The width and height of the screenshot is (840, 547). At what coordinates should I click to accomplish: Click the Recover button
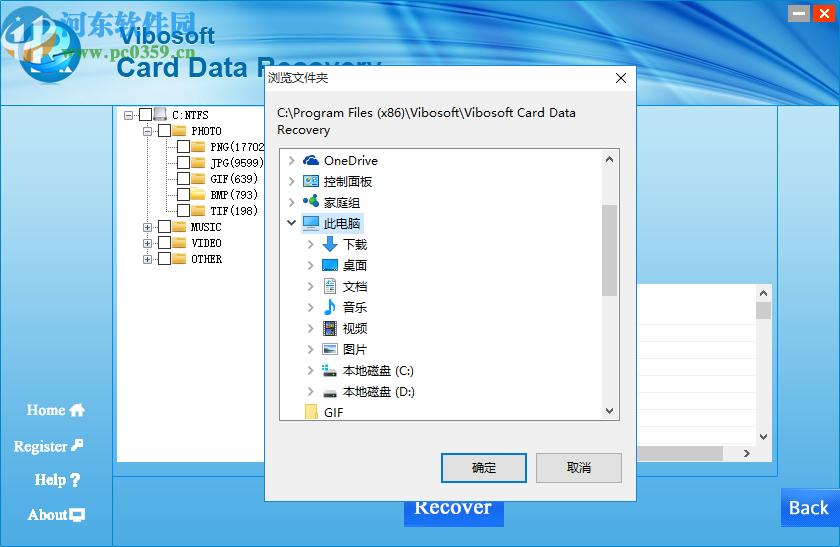tap(453, 513)
